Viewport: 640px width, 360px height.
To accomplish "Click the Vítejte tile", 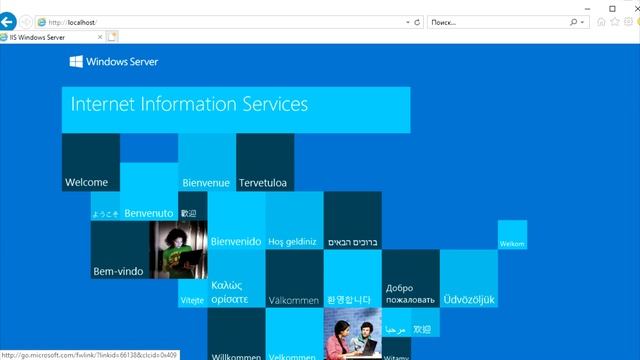I will [193, 293].
